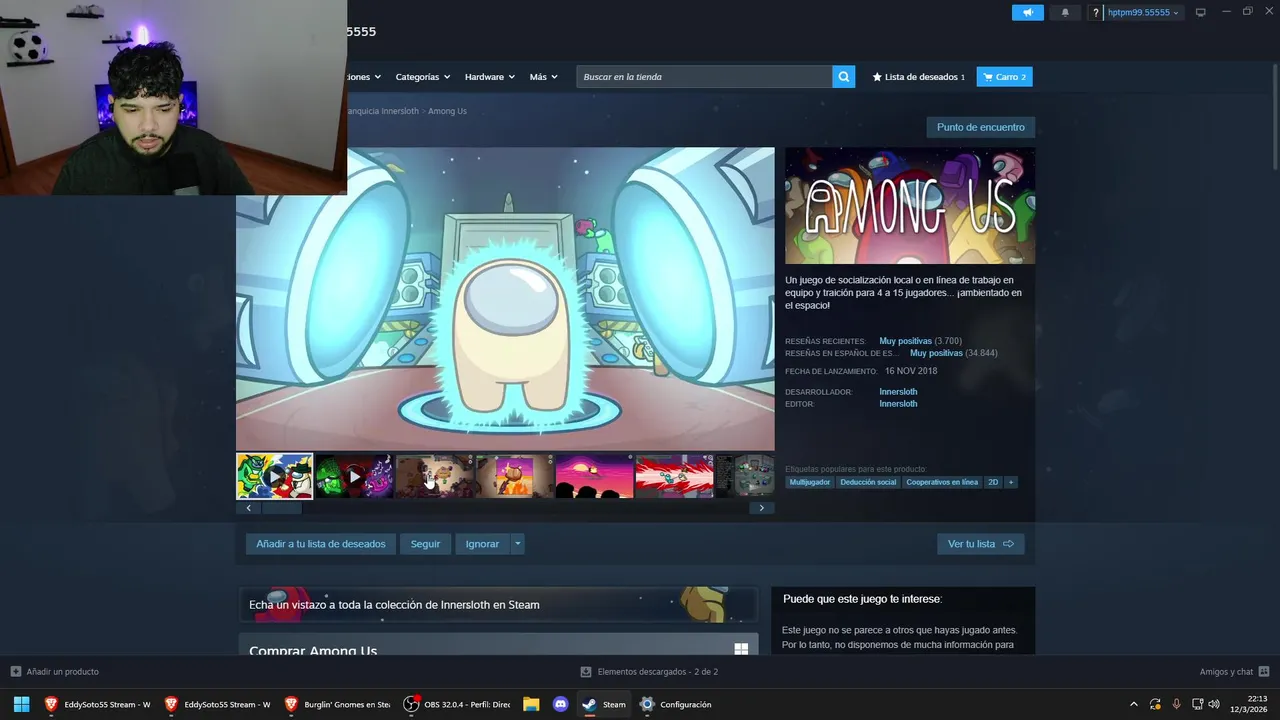Click the Seguir button
The image size is (1280, 720).
point(425,544)
